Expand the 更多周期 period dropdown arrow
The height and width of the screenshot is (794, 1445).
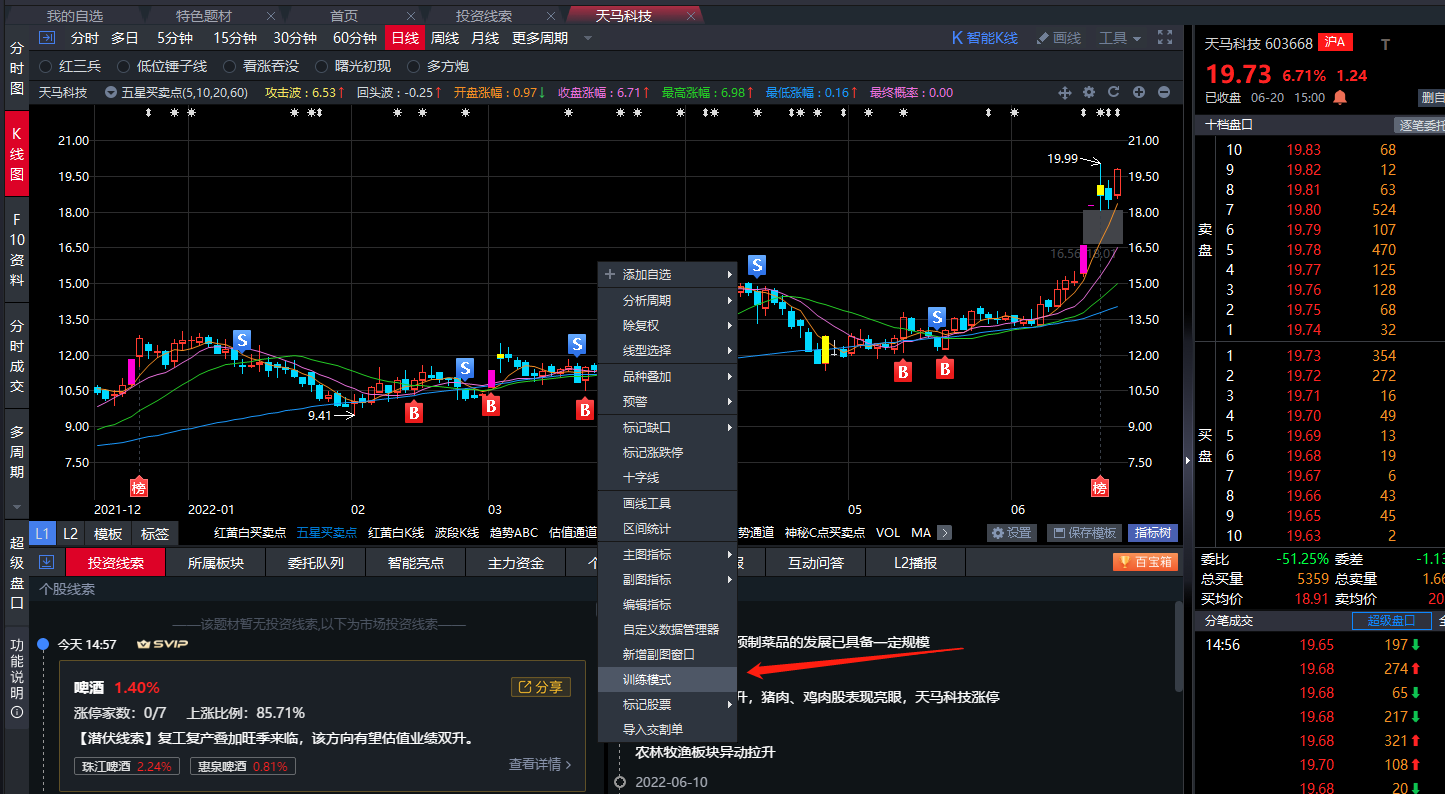click(588, 39)
